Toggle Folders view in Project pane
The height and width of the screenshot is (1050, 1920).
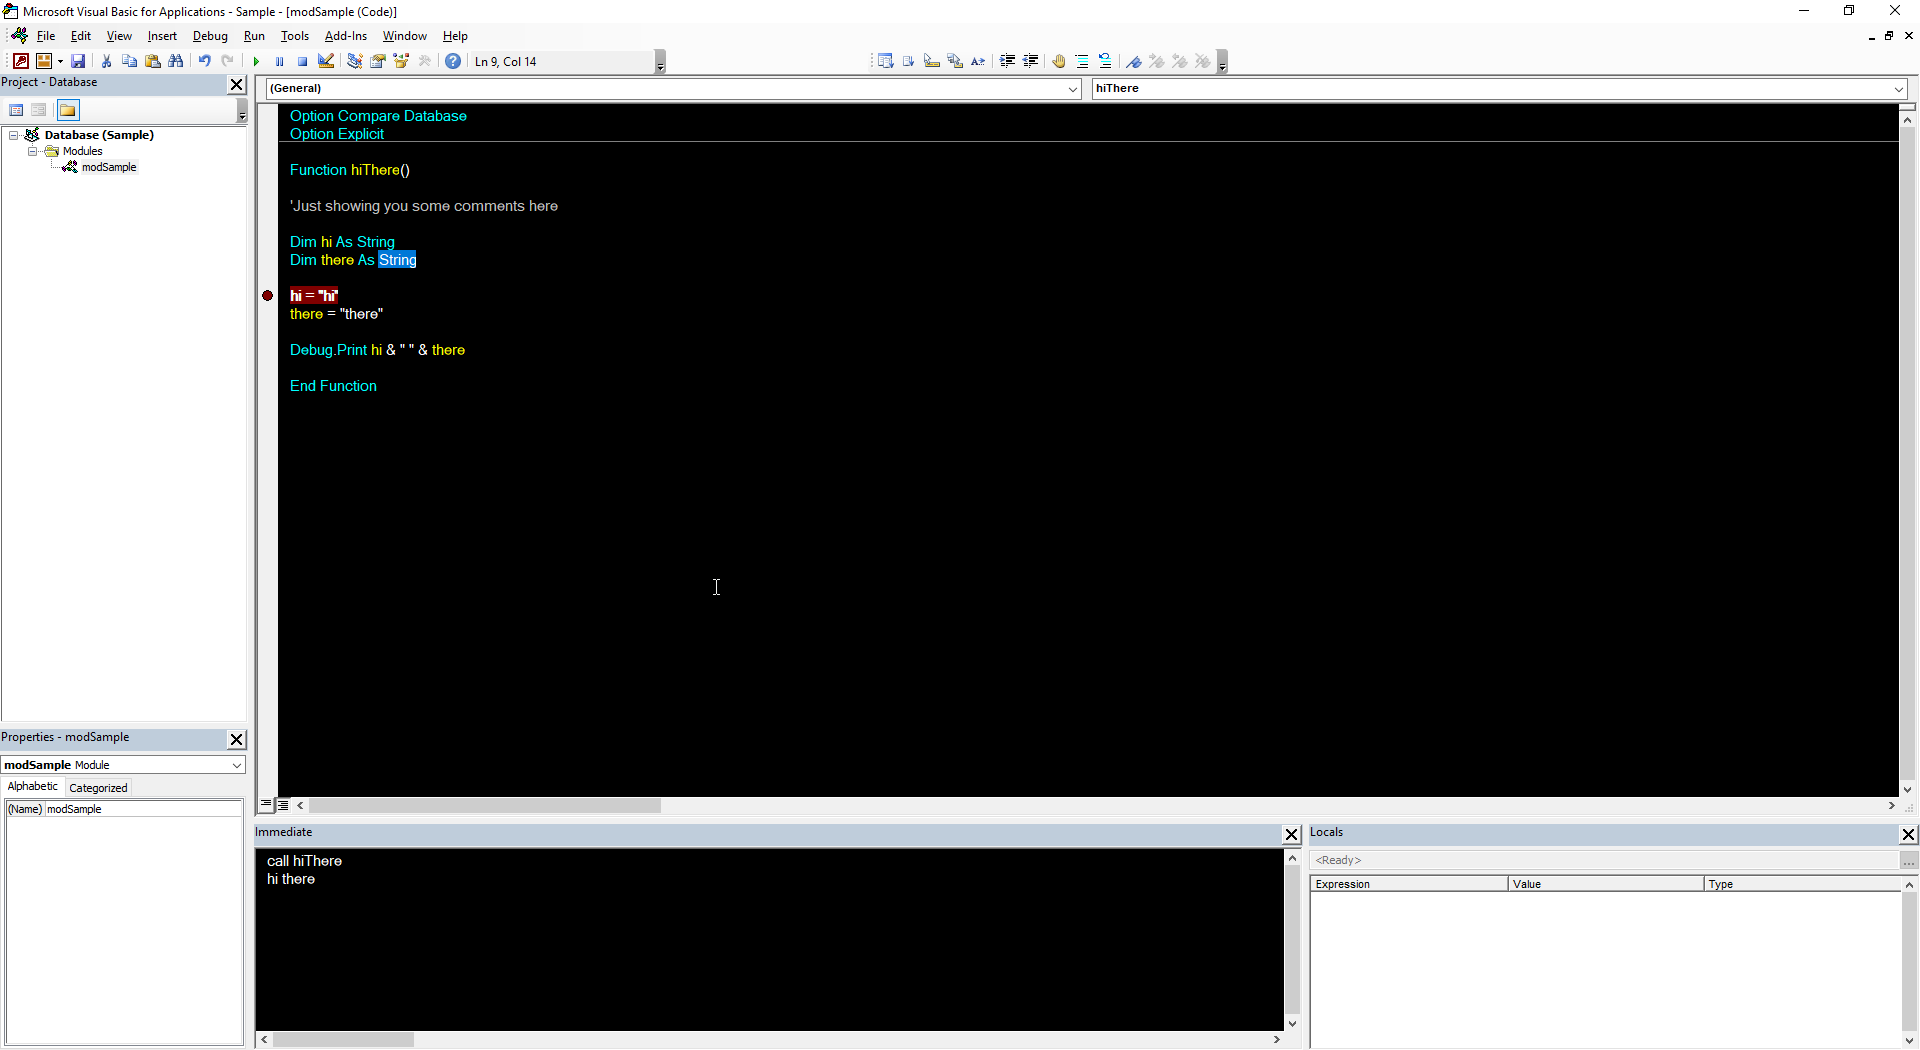tap(68, 110)
